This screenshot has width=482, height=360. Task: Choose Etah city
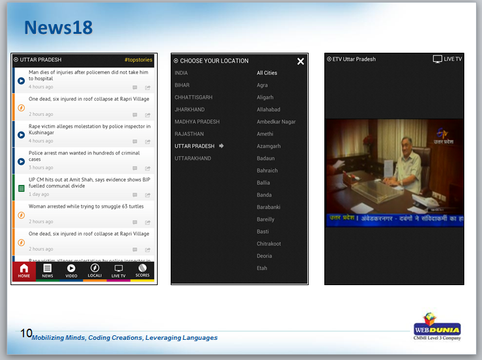click(x=262, y=268)
